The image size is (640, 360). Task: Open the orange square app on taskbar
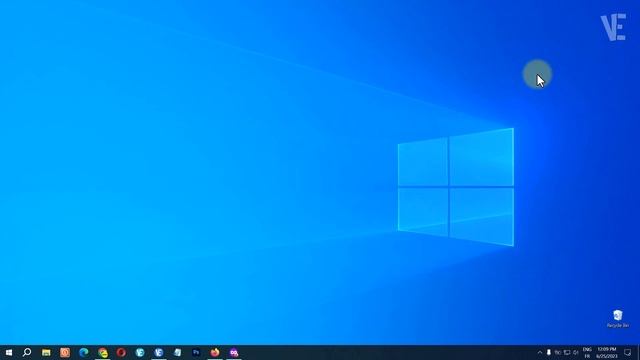[65, 352]
